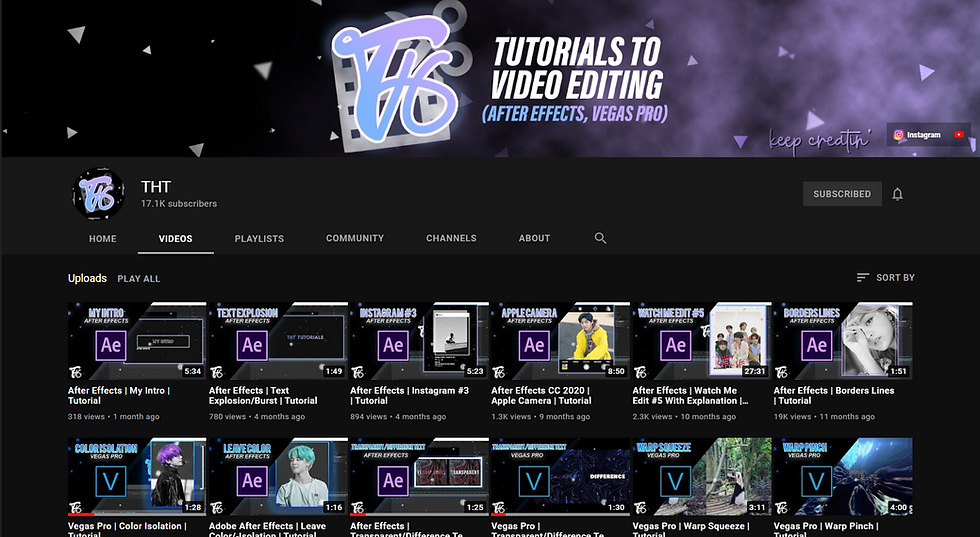Click title 'After Effects | Text Explosion/Burst | Tutorial'
The image size is (980, 537).
click(263, 396)
